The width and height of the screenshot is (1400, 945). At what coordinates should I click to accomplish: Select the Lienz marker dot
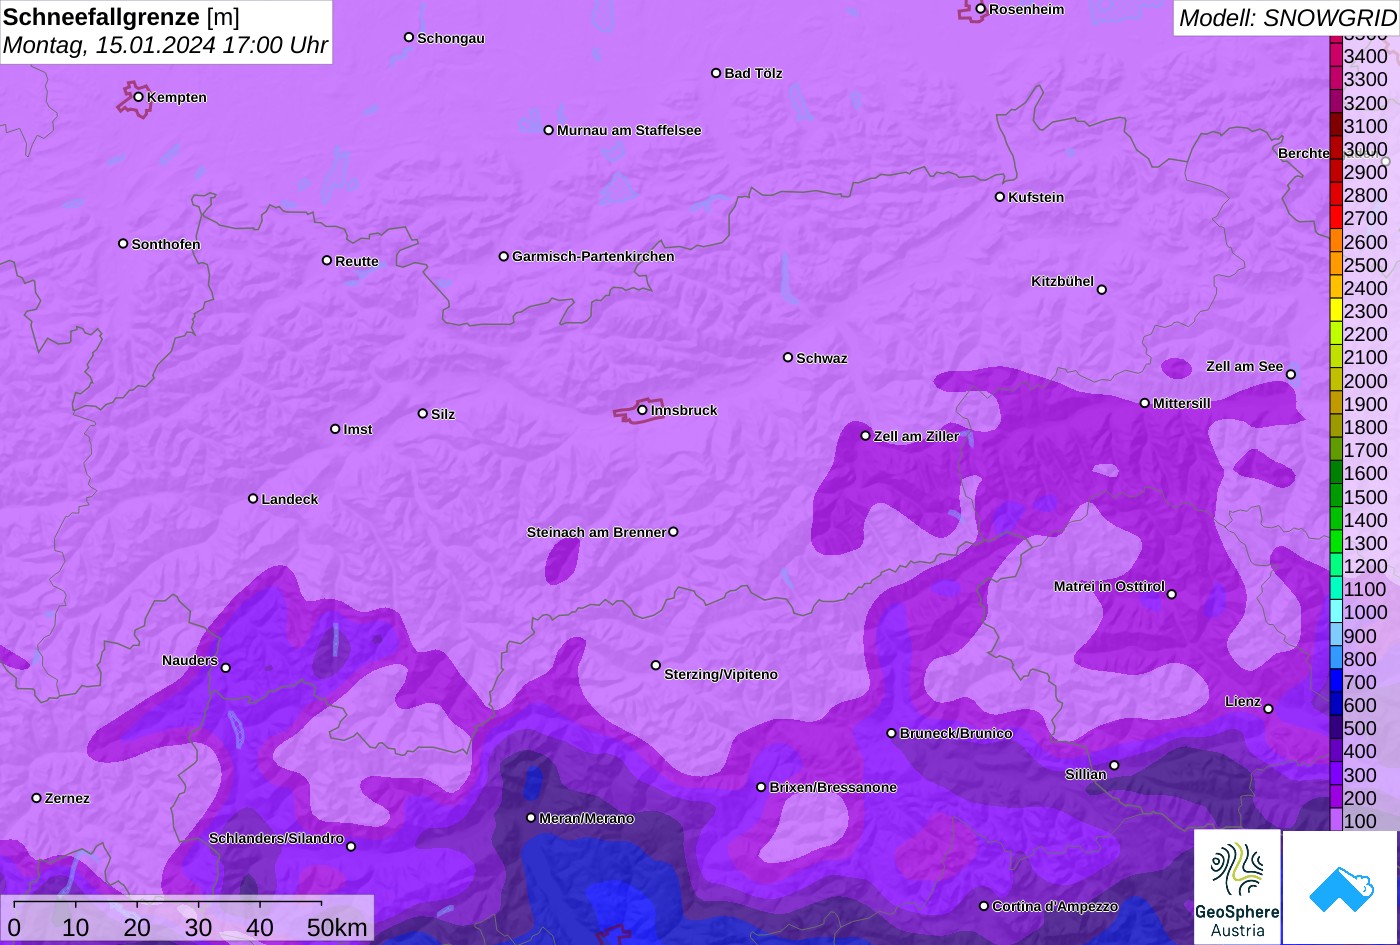(x=1268, y=709)
